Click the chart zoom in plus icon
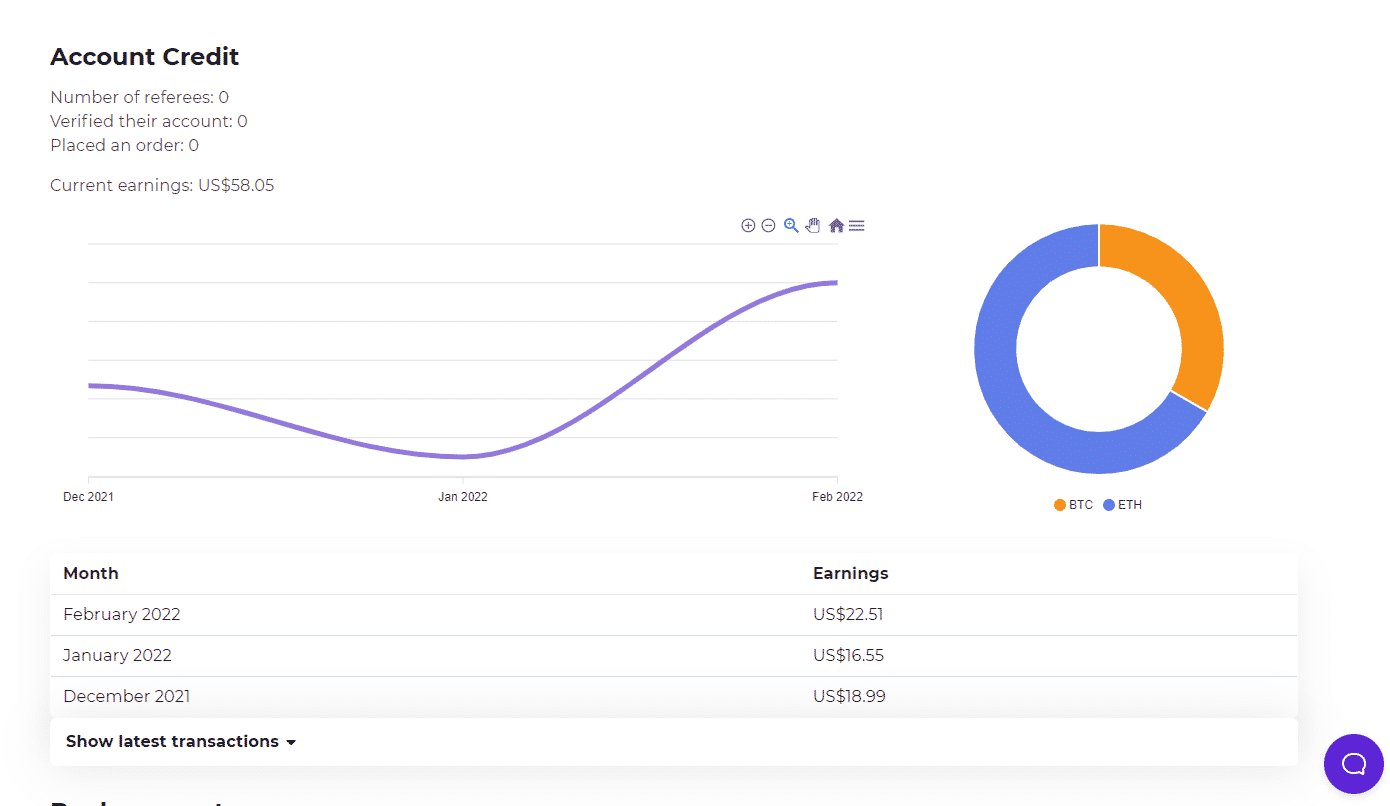1390x806 pixels. (748, 226)
